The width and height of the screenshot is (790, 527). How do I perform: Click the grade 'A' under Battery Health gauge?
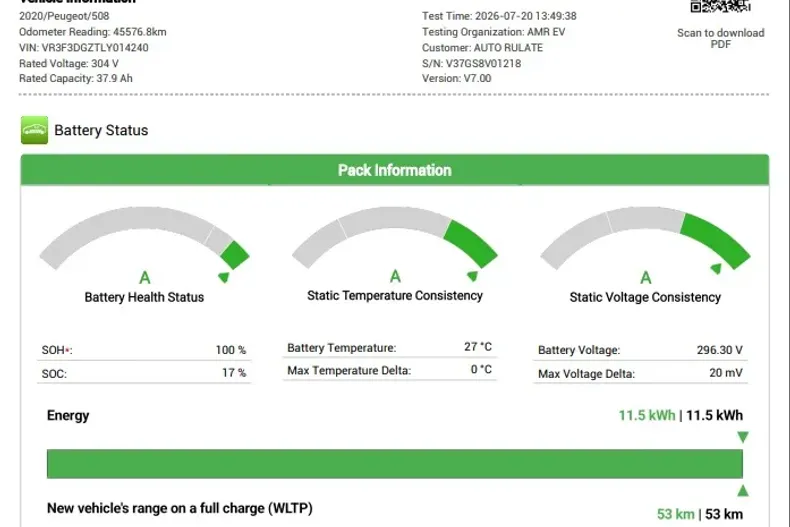pos(145,278)
